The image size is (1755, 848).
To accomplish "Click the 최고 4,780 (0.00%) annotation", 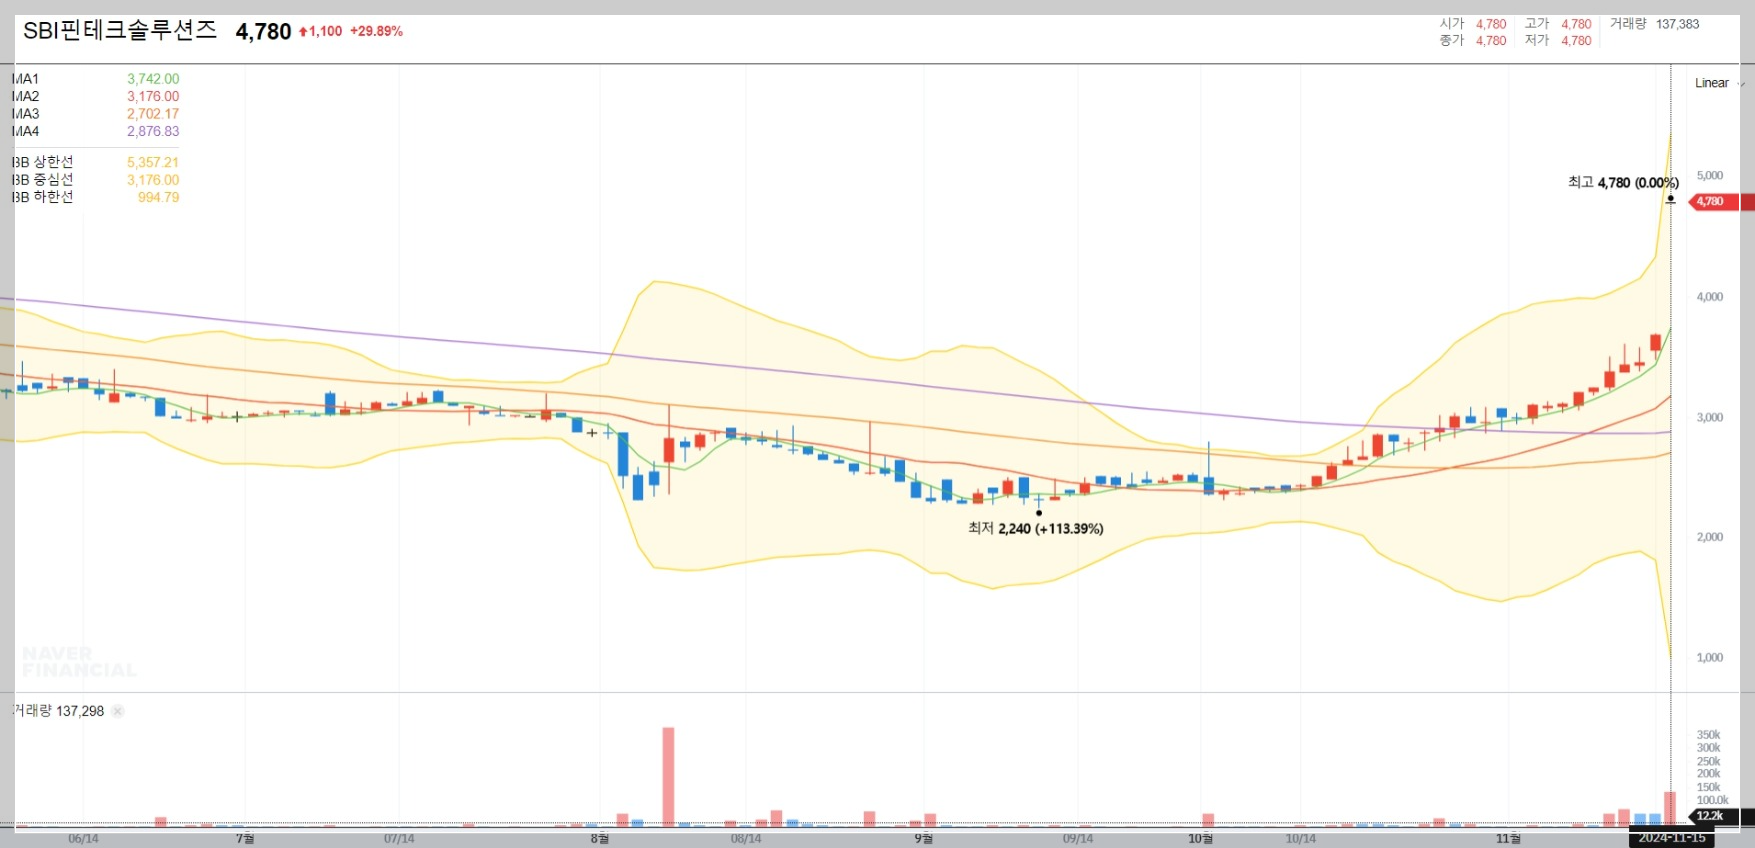I will (1623, 183).
